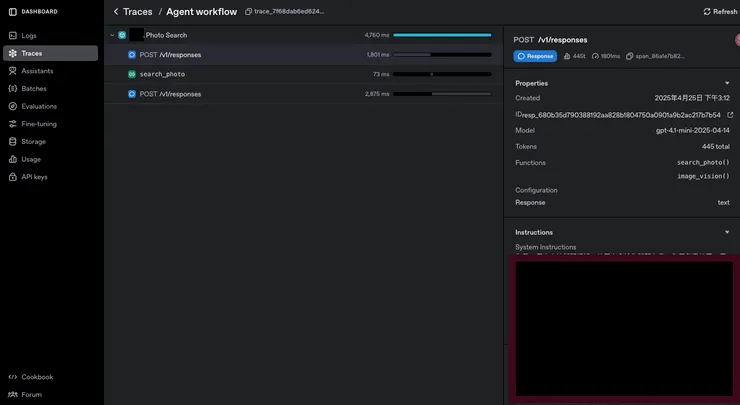This screenshot has width=740, height=405.
Task: Click the 2,875 ms span timeline bar
Action: click(x=442, y=94)
